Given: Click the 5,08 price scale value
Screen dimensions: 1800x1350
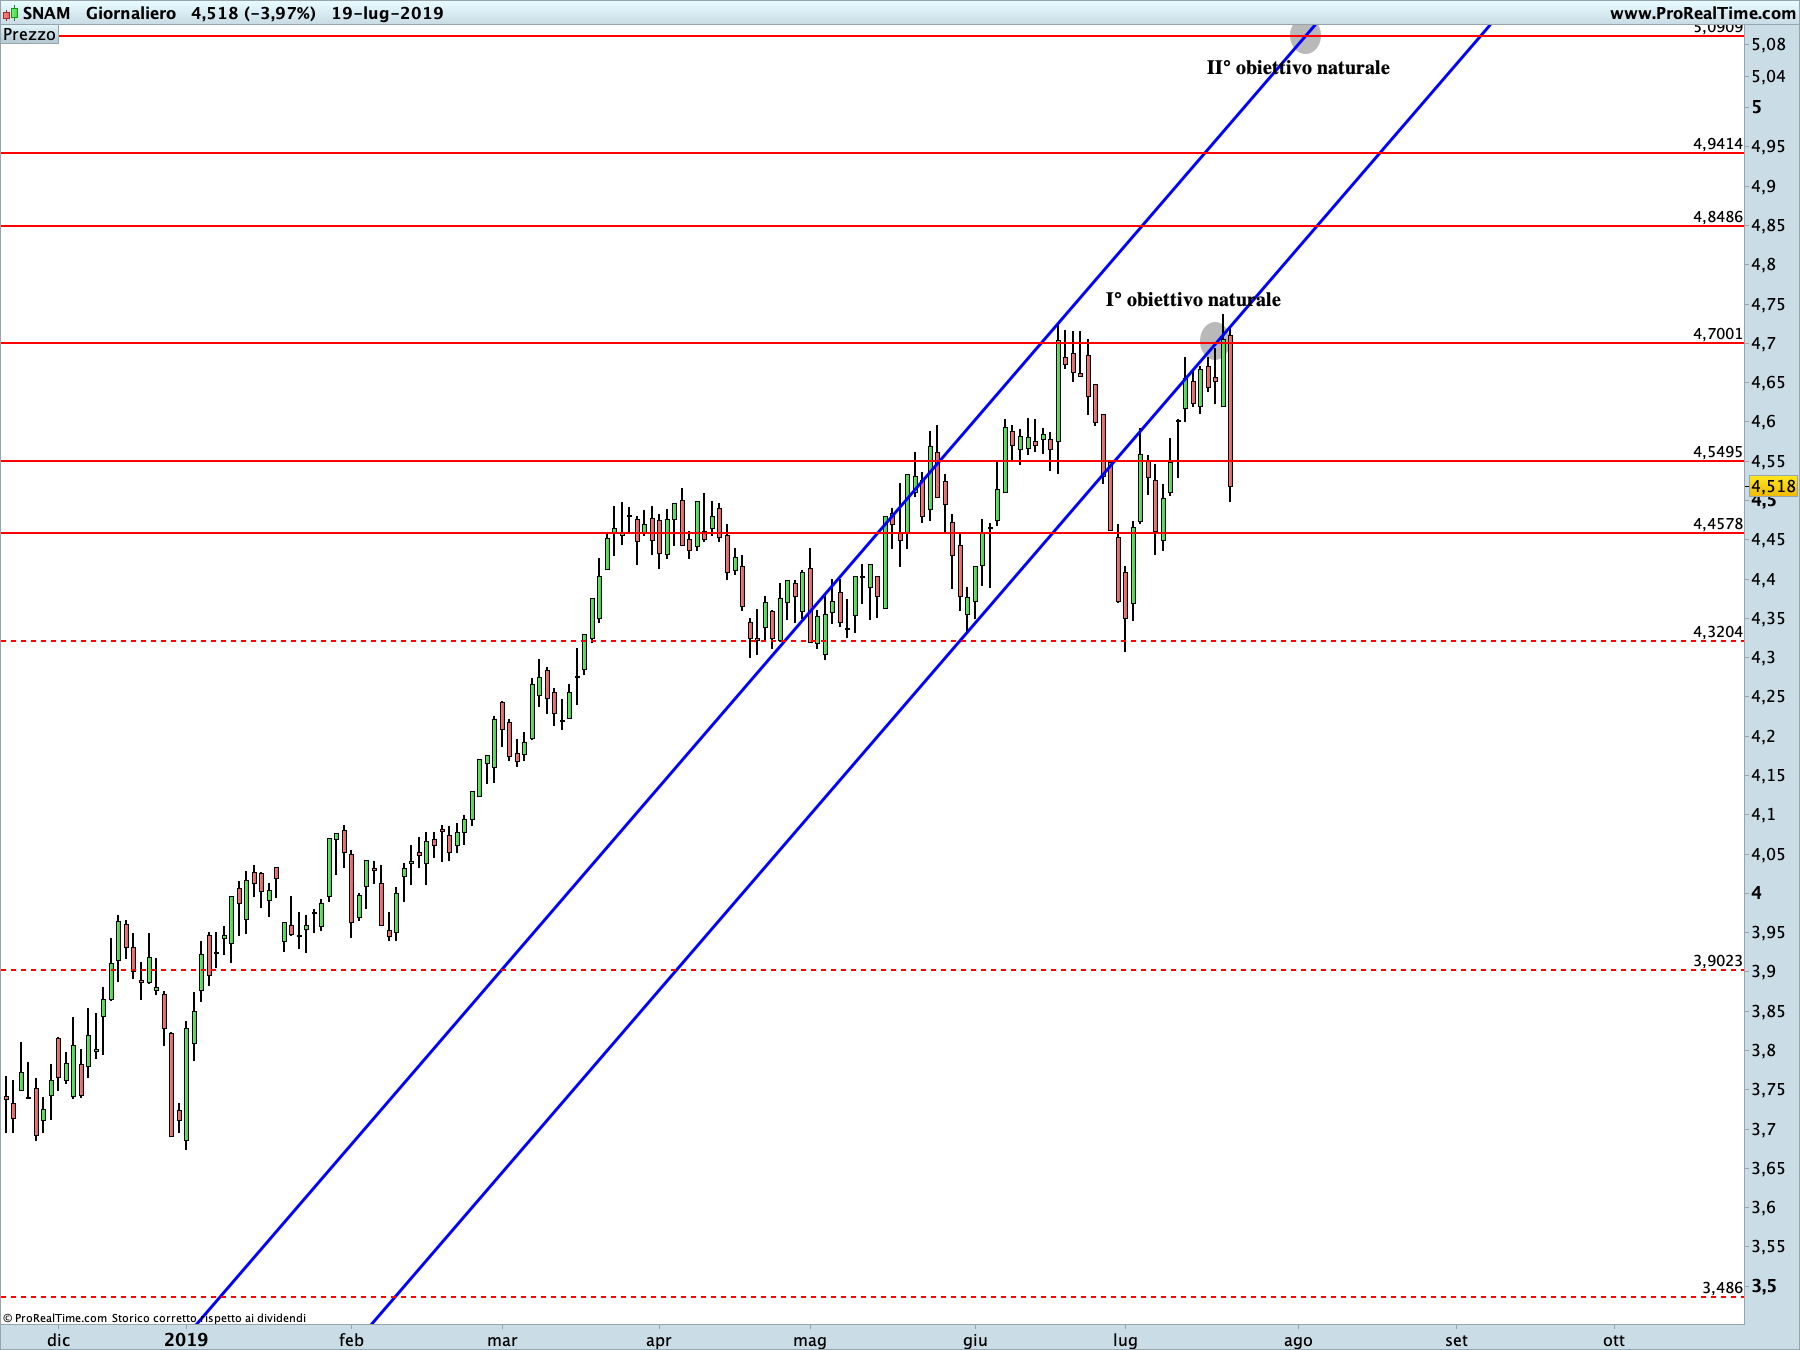Looking at the screenshot, I should point(1768,44).
